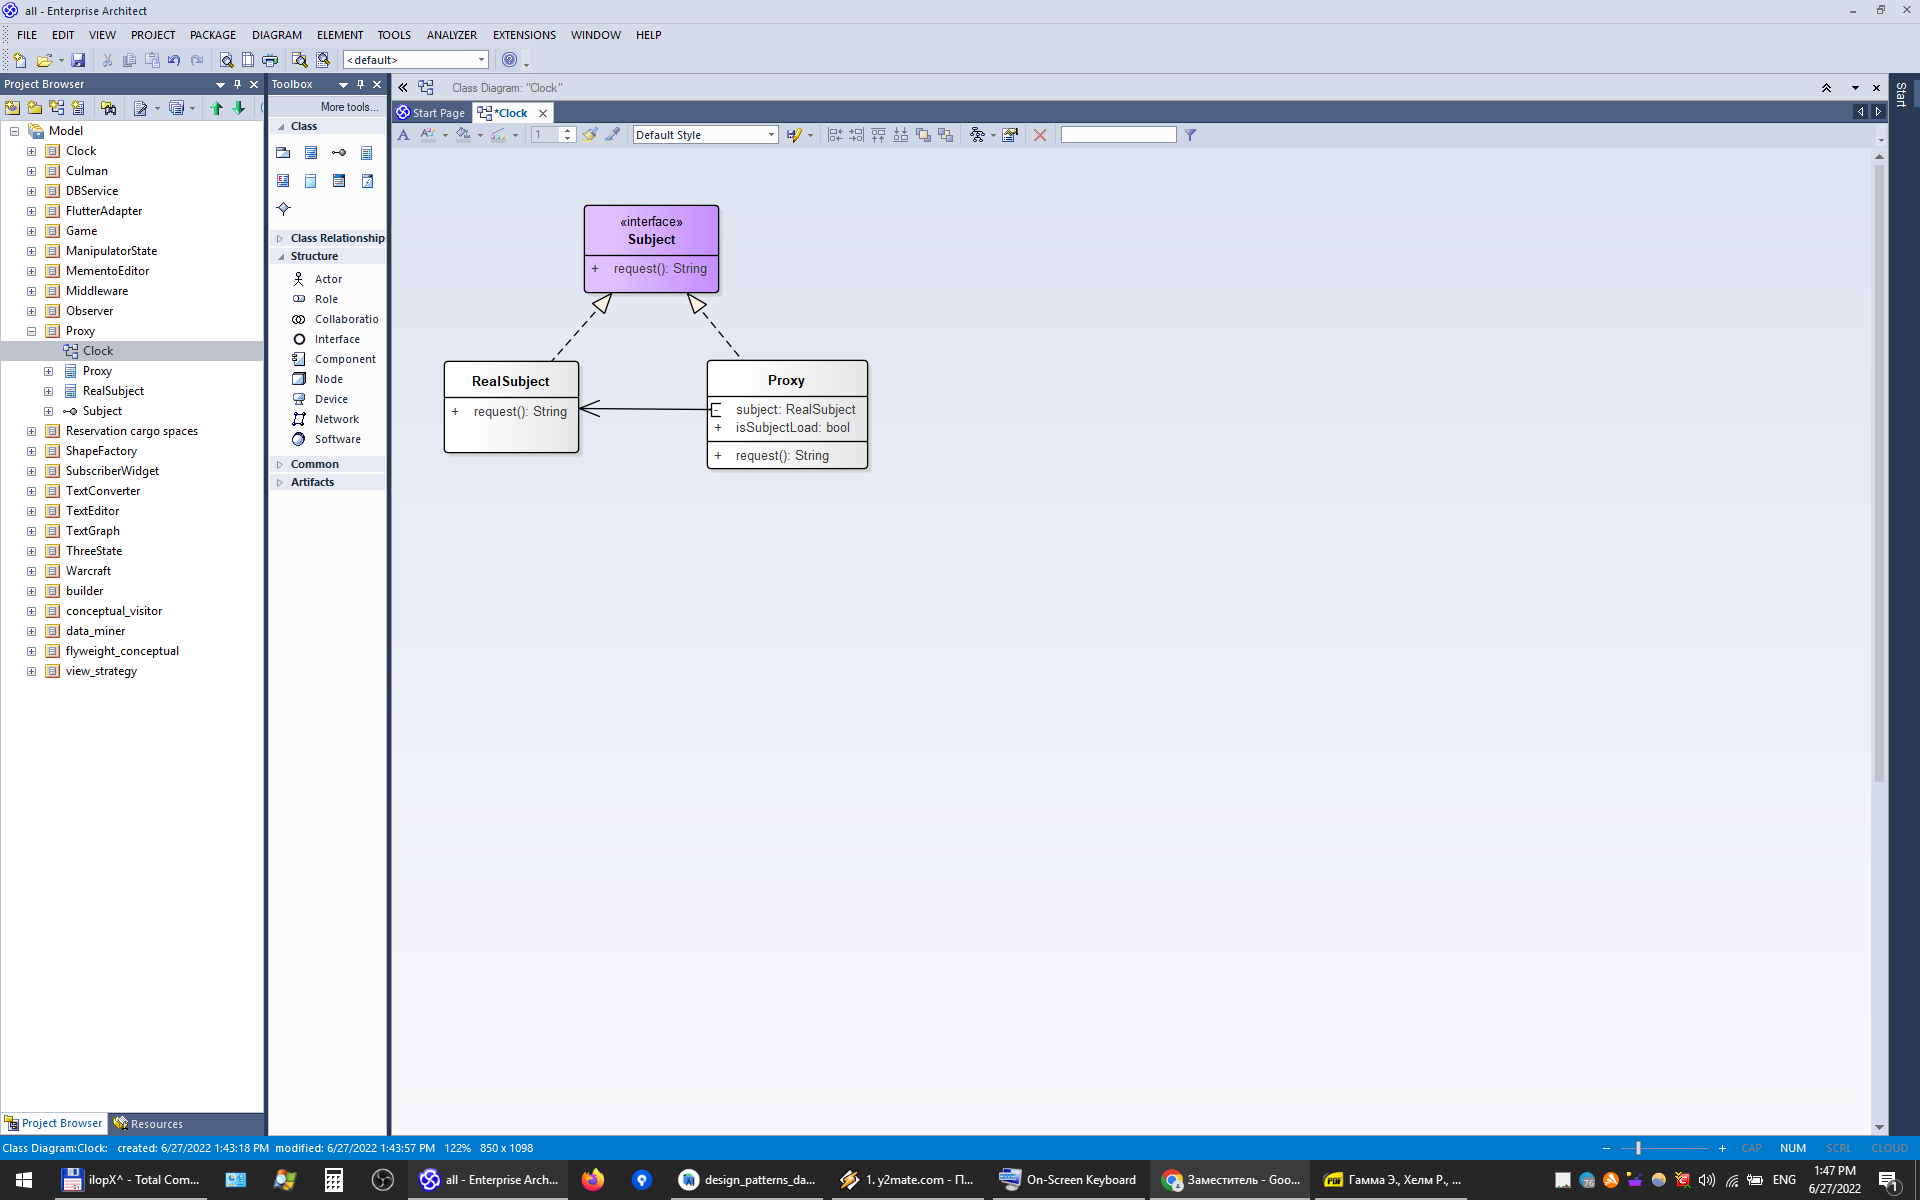The width and height of the screenshot is (1920, 1200).
Task: Collapse toolbox with double chevron button
Action: 403,88
